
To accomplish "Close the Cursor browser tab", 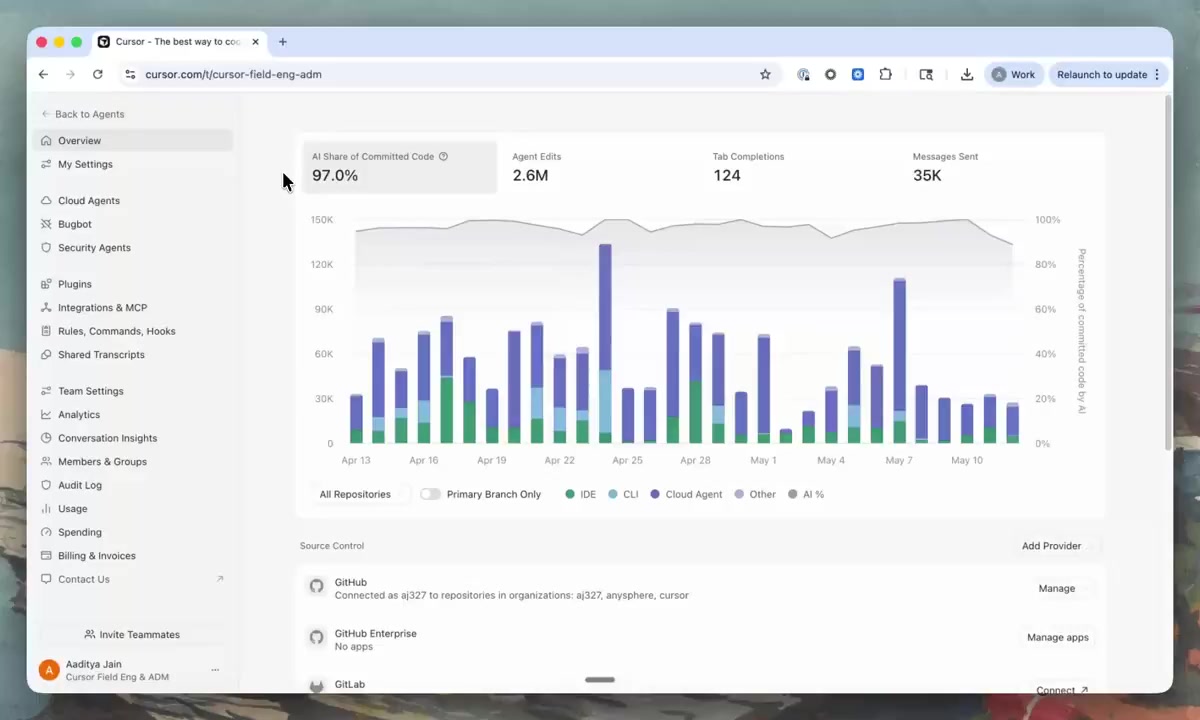I will (x=255, y=42).
